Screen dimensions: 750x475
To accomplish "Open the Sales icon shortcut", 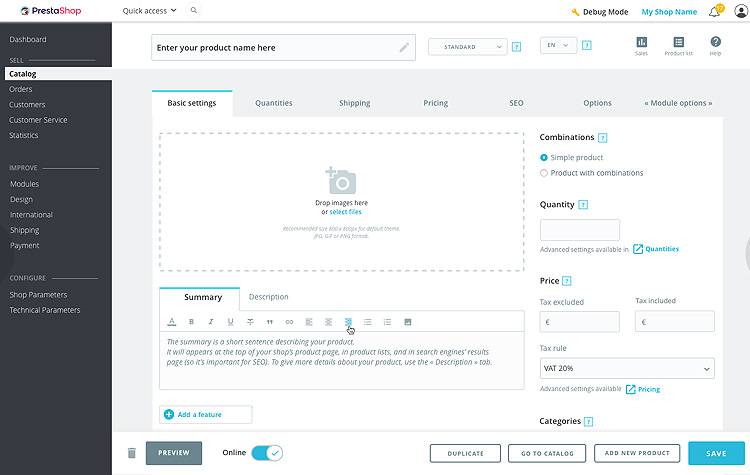I will coord(641,42).
